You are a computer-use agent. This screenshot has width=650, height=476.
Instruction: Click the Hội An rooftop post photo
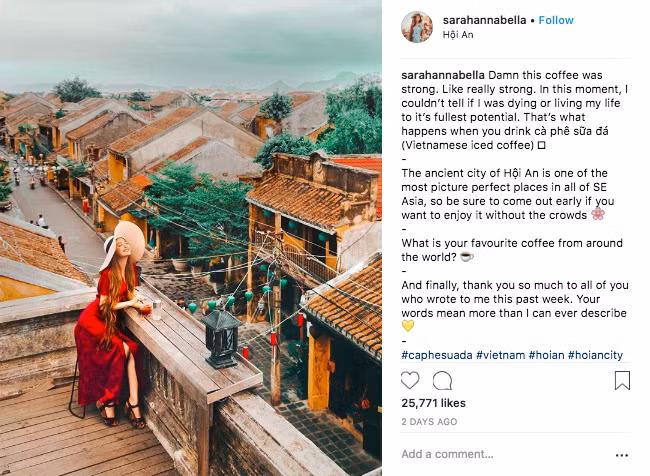190,238
